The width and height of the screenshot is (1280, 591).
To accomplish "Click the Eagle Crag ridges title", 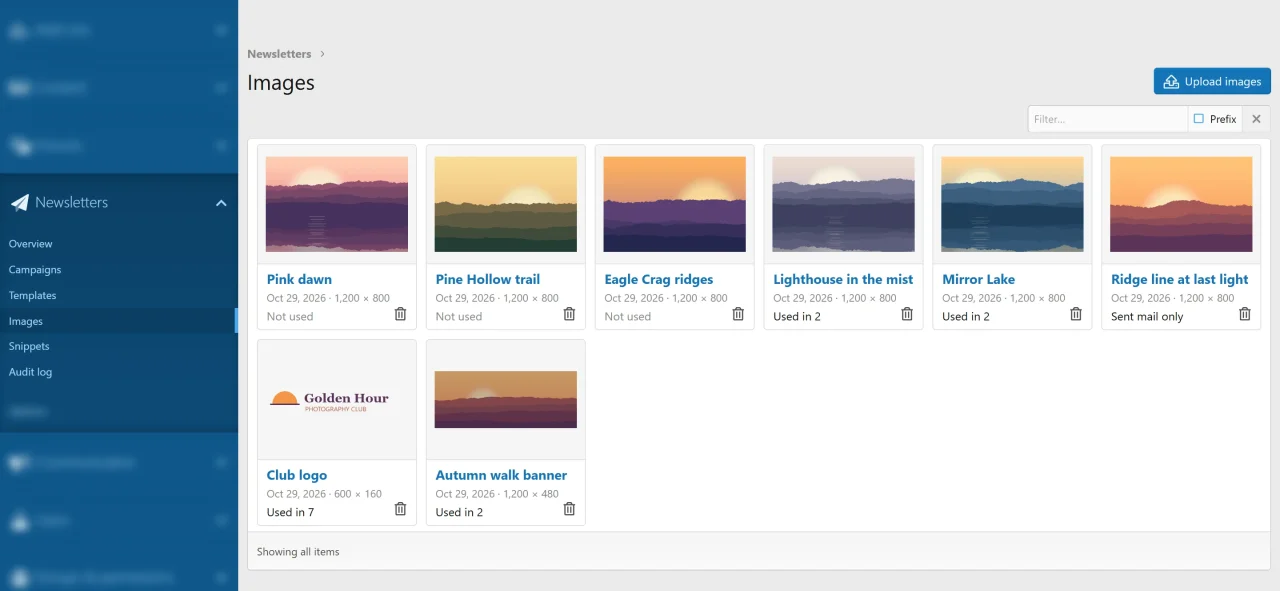I will [659, 280].
